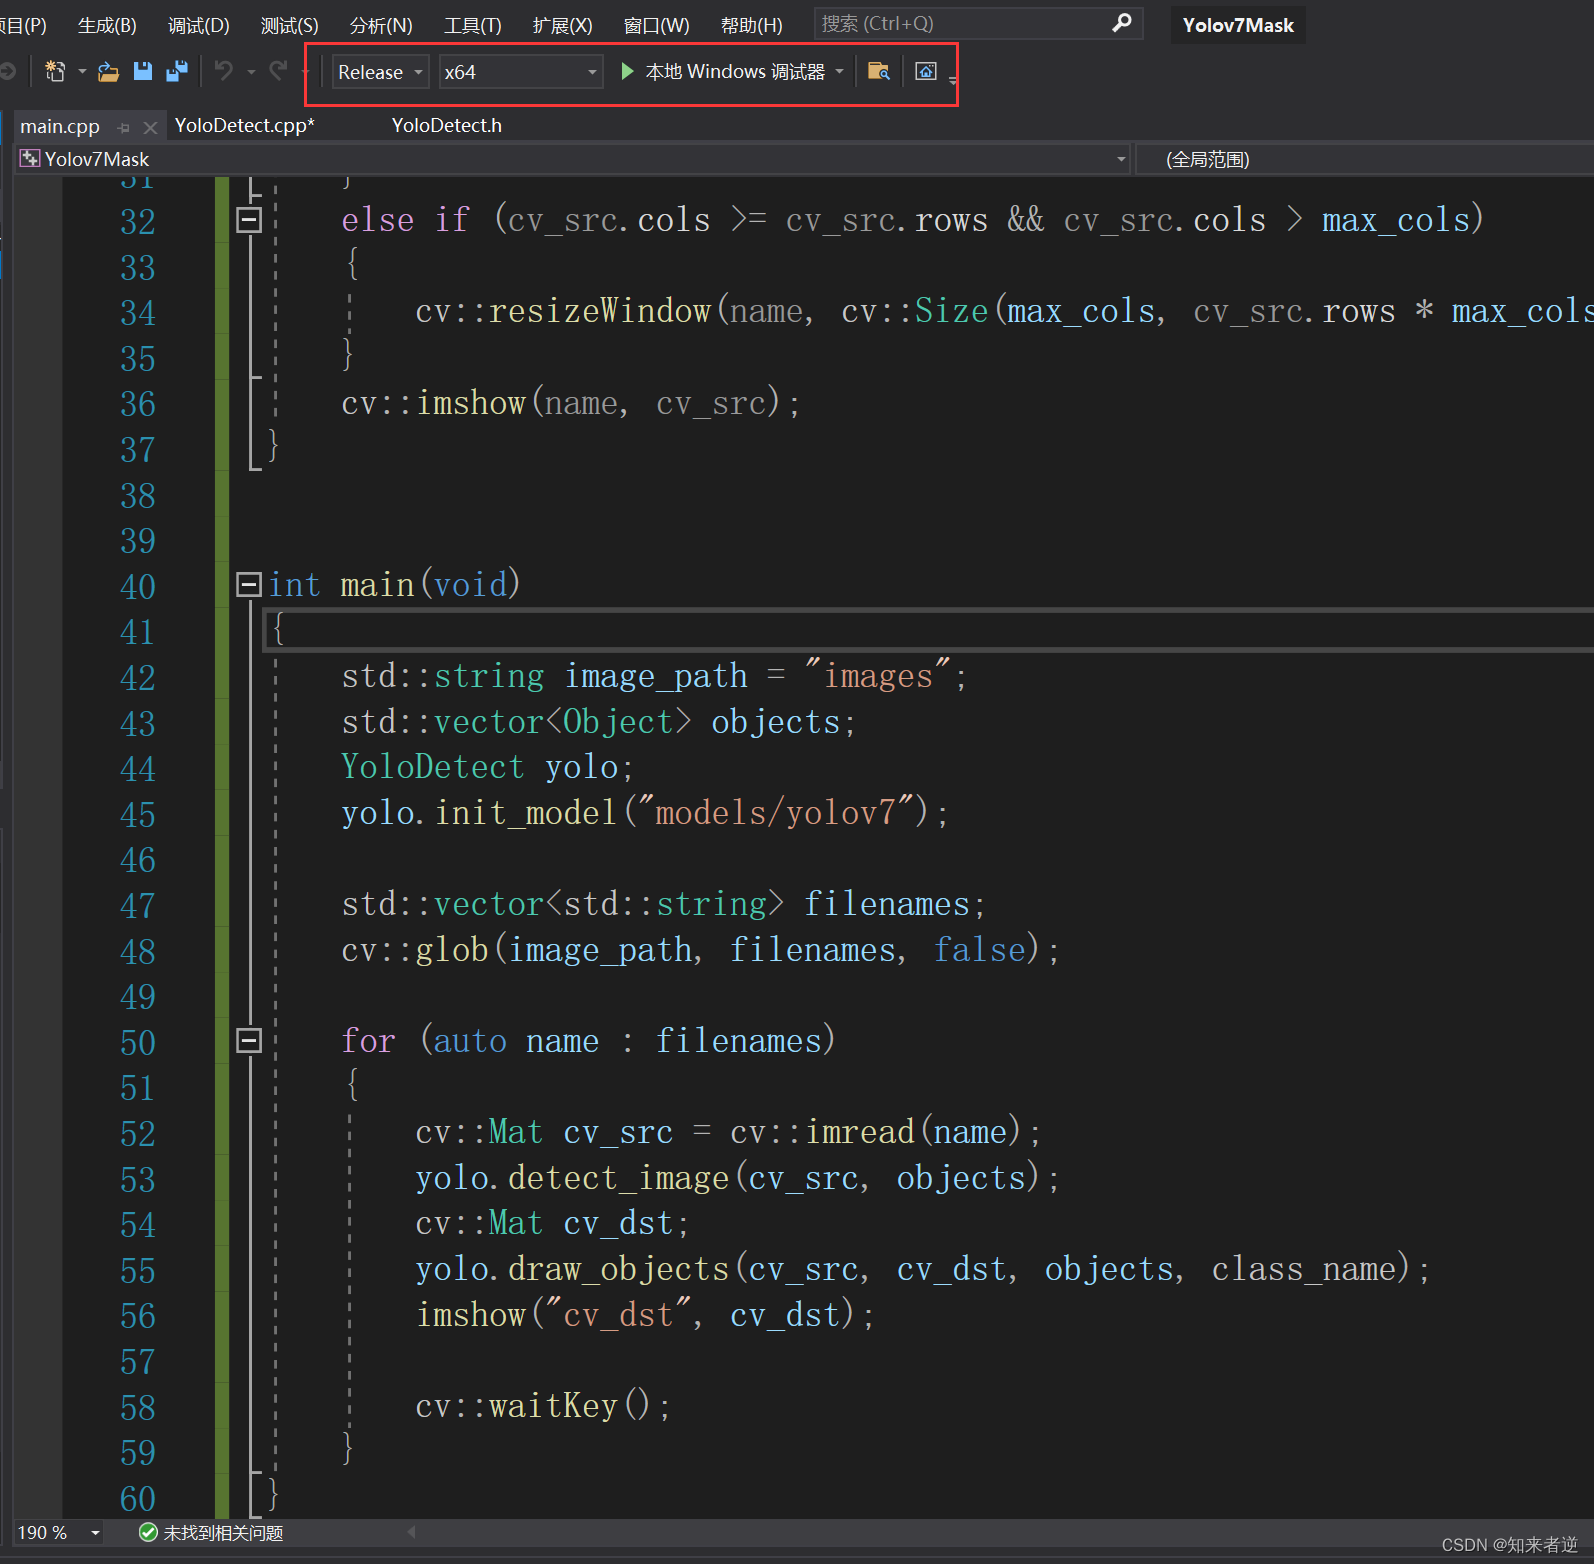Click line number 42
1594x1564 pixels.
pos(138,677)
